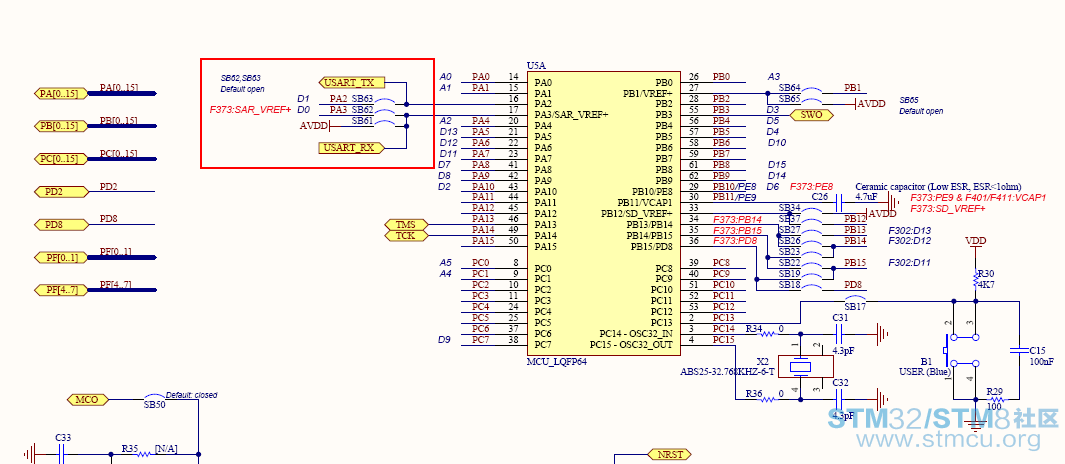Click the U5A designator label
Image resolution: width=1065 pixels, height=464 pixels.
536,66
